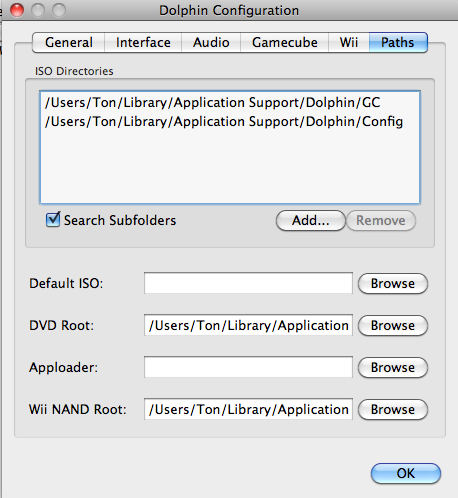
Task: Click the DVD Root path field
Action: (248, 325)
